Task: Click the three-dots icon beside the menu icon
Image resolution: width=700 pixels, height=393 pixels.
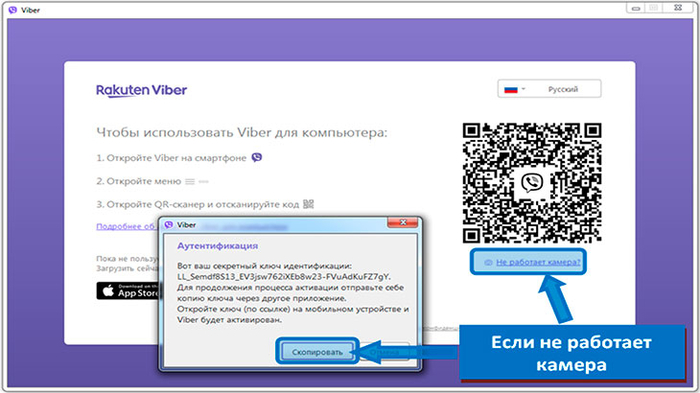Action: pos(204,181)
